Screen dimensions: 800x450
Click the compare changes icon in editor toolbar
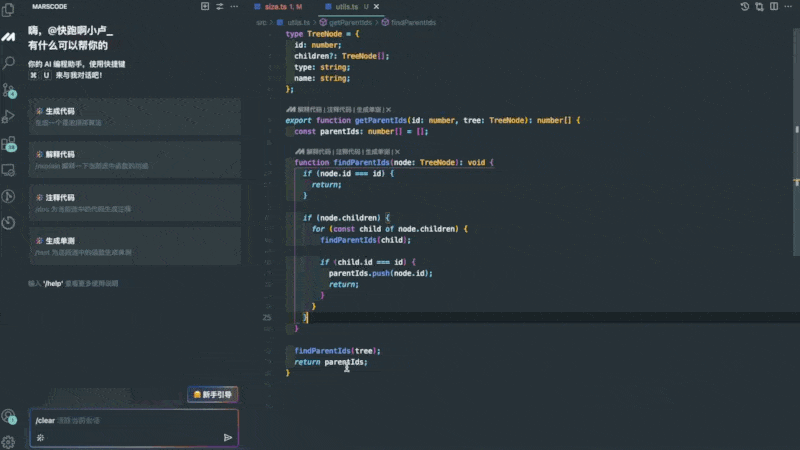tap(759, 7)
